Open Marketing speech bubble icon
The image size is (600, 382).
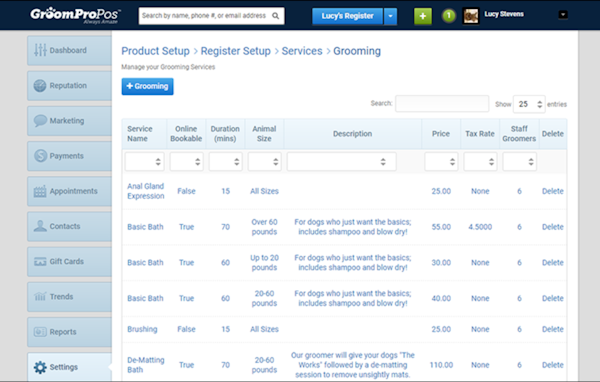click(x=40, y=121)
